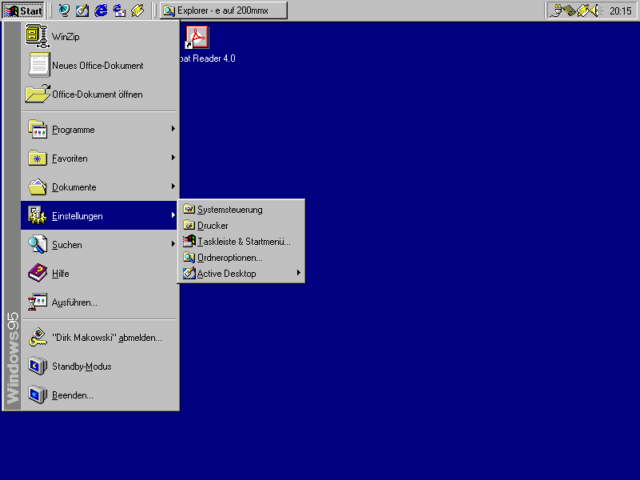640x480 pixels.
Task: Expand the Suchen submenu arrow
Action: pyautogui.click(x=173, y=244)
